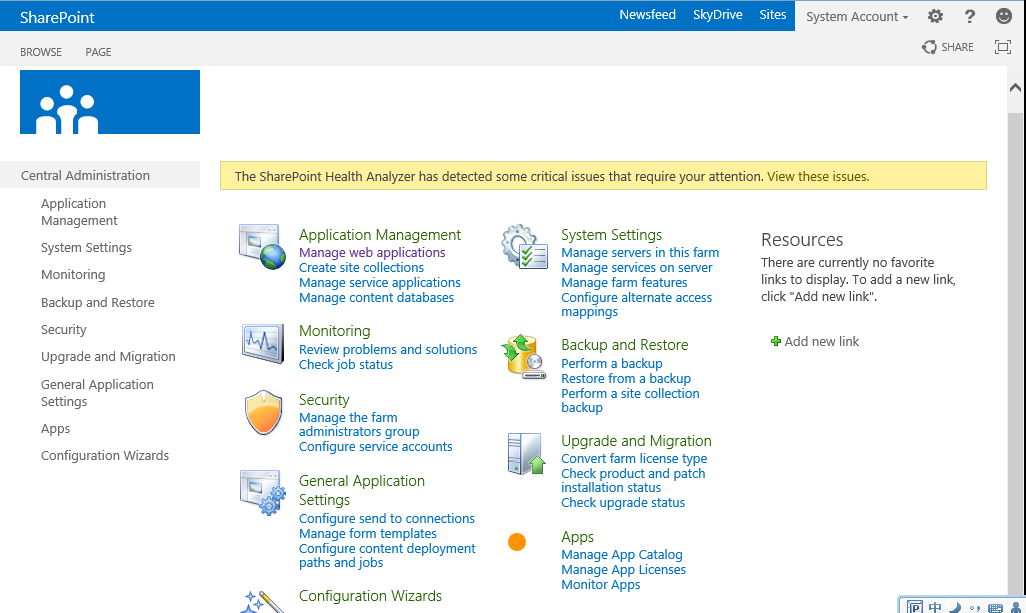Expand the System Account dropdown

point(857,17)
